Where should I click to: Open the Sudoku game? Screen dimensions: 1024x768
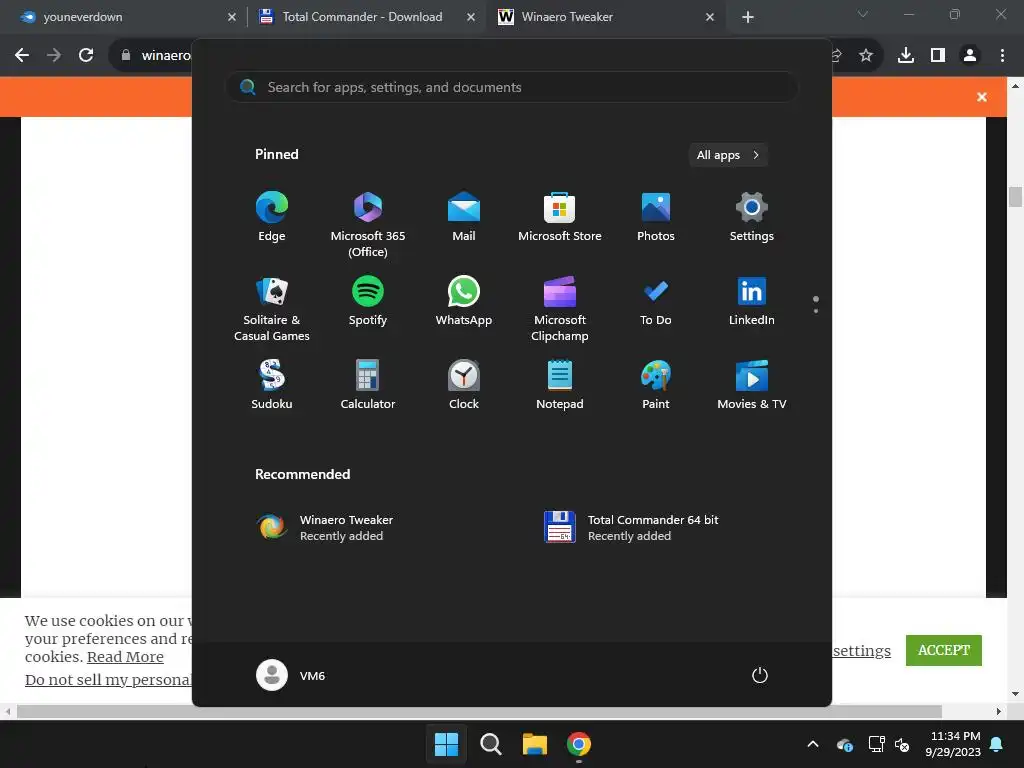click(272, 386)
